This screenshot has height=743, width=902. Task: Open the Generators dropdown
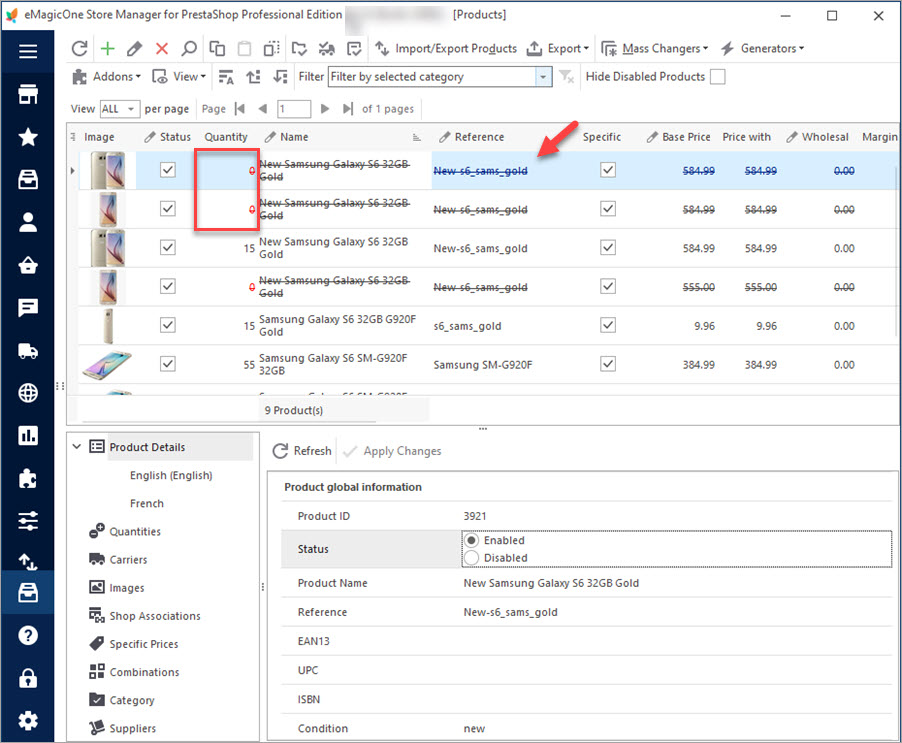pyautogui.click(x=763, y=49)
